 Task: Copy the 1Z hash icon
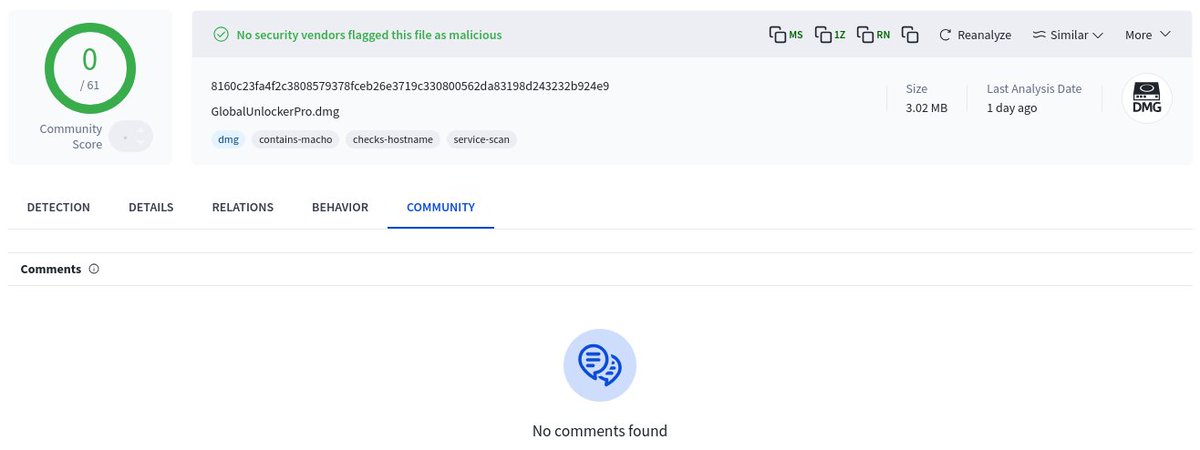[830, 35]
